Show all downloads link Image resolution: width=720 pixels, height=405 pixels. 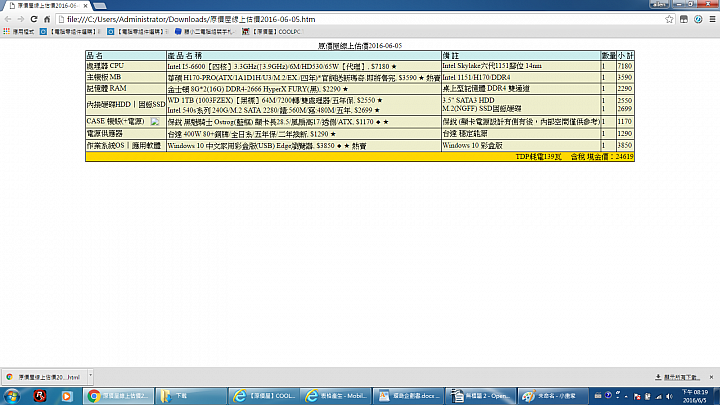(677, 377)
